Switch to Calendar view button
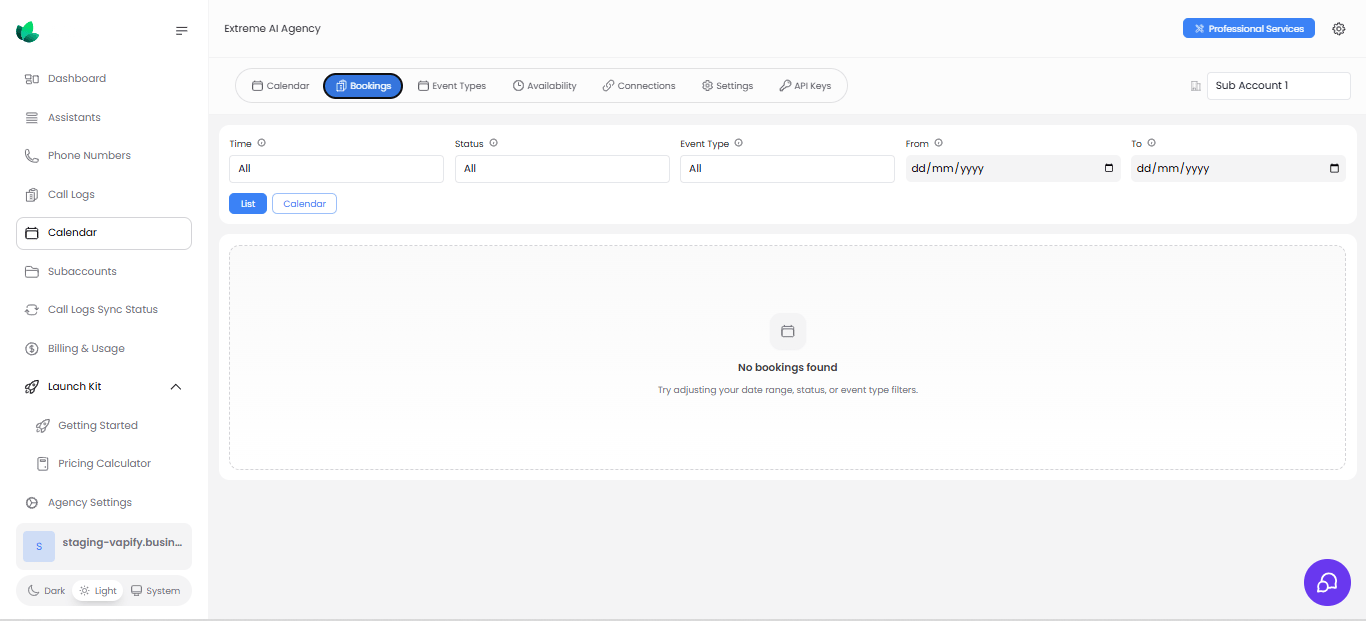This screenshot has width=1366, height=621. coord(304,204)
